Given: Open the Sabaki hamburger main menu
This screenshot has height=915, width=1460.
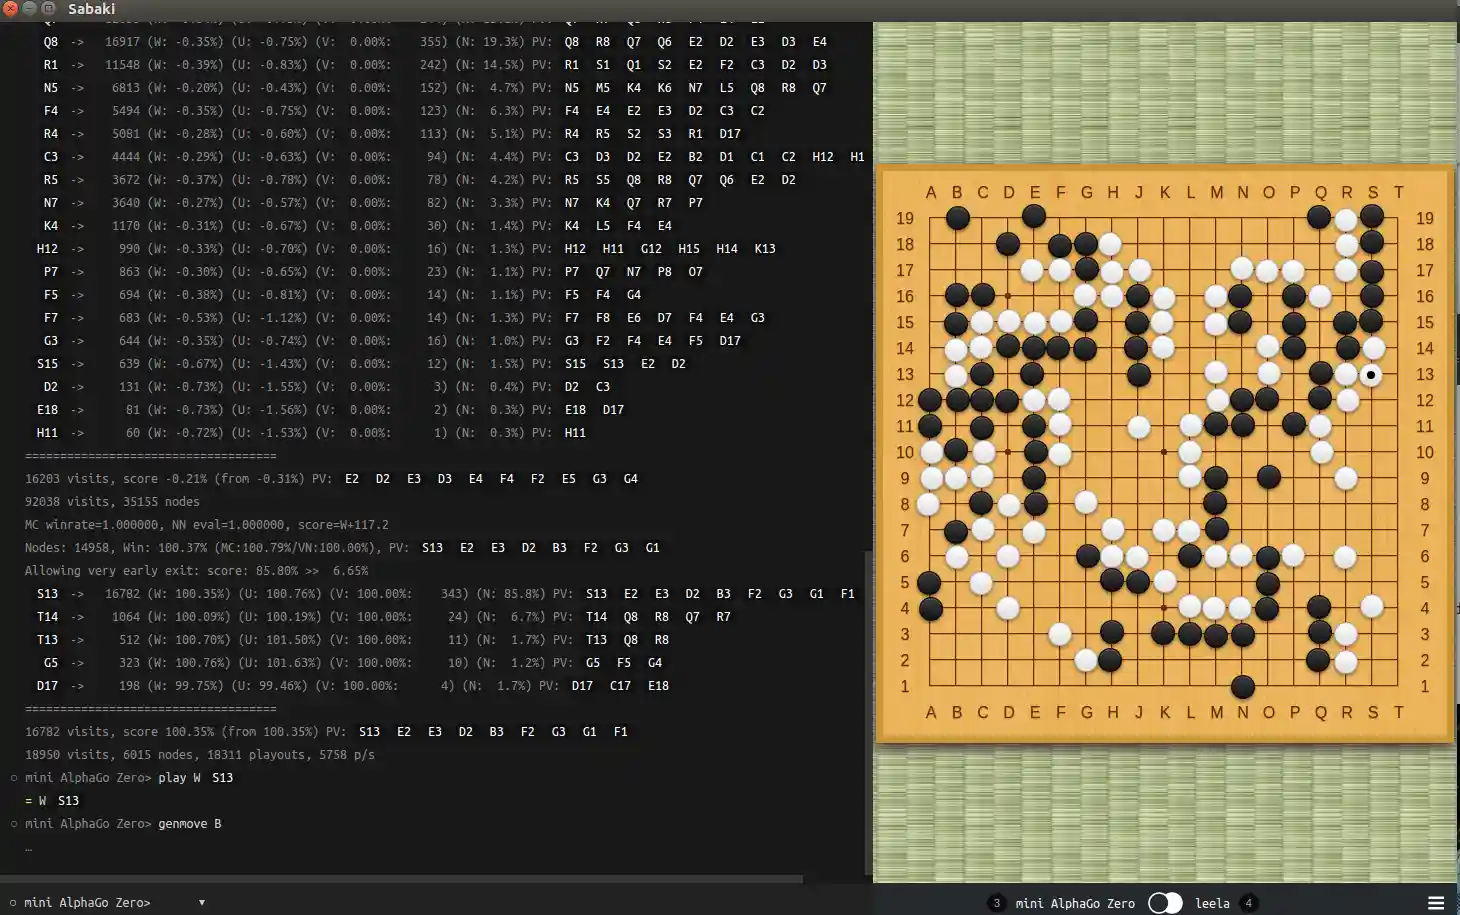Looking at the screenshot, I should coord(1436,902).
